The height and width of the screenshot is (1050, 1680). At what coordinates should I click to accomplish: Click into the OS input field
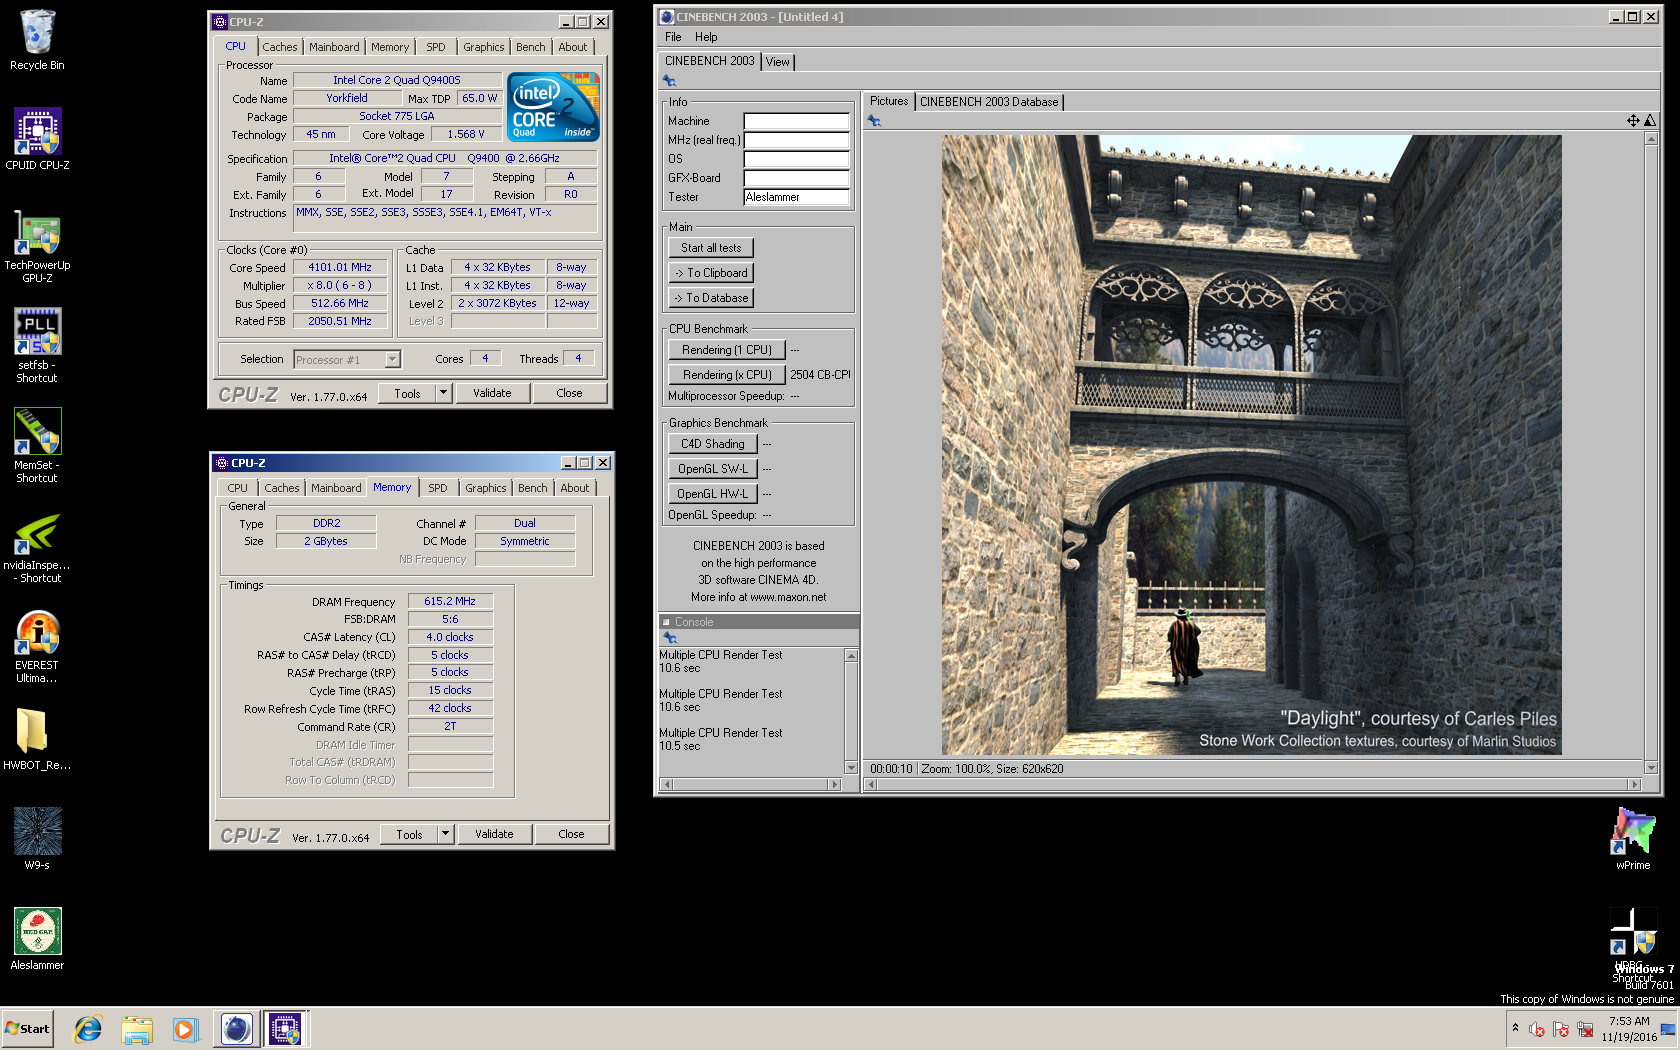pos(796,159)
